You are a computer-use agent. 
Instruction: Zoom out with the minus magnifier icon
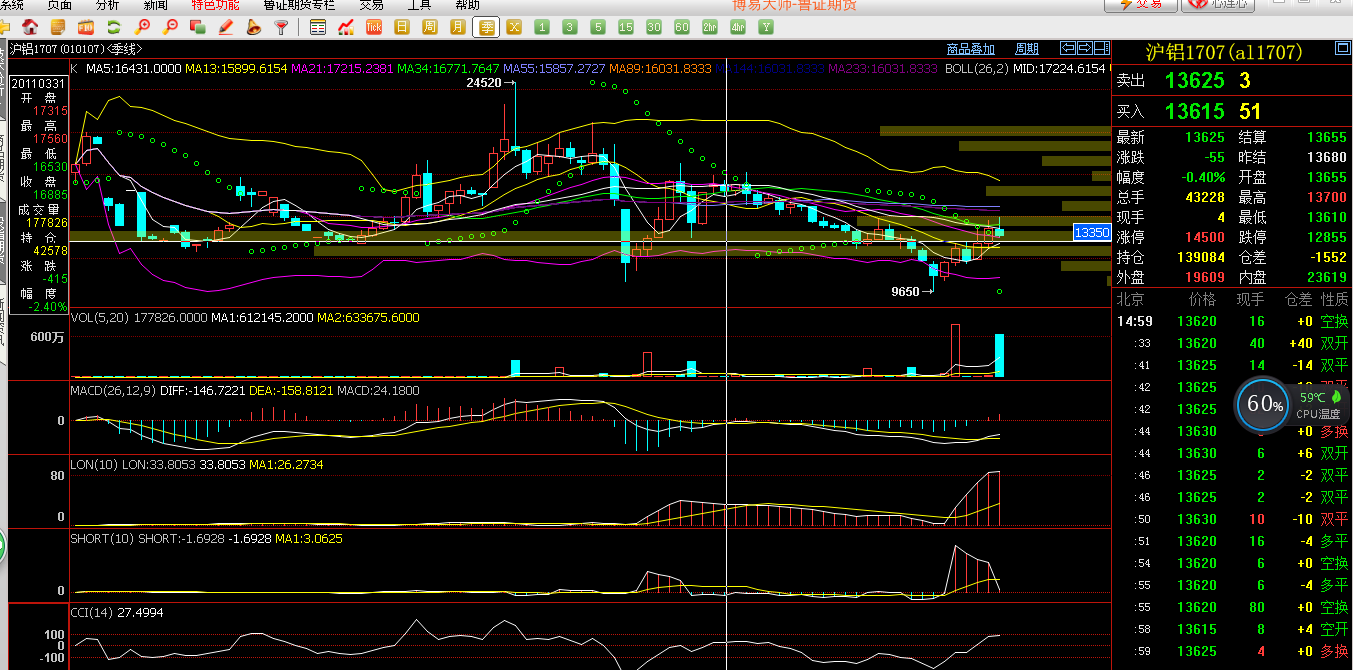point(170,27)
